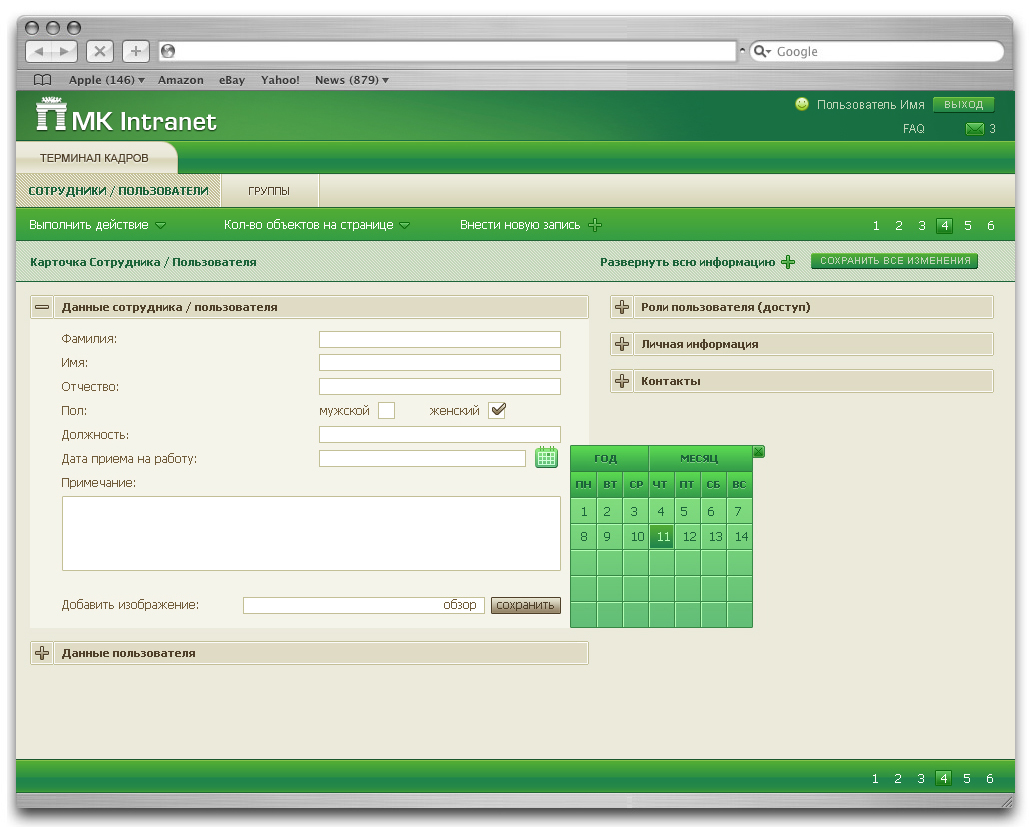This screenshot has width=1029, height=827.
Task: Click the Google search magnifier icon
Action: pyautogui.click(x=761, y=51)
